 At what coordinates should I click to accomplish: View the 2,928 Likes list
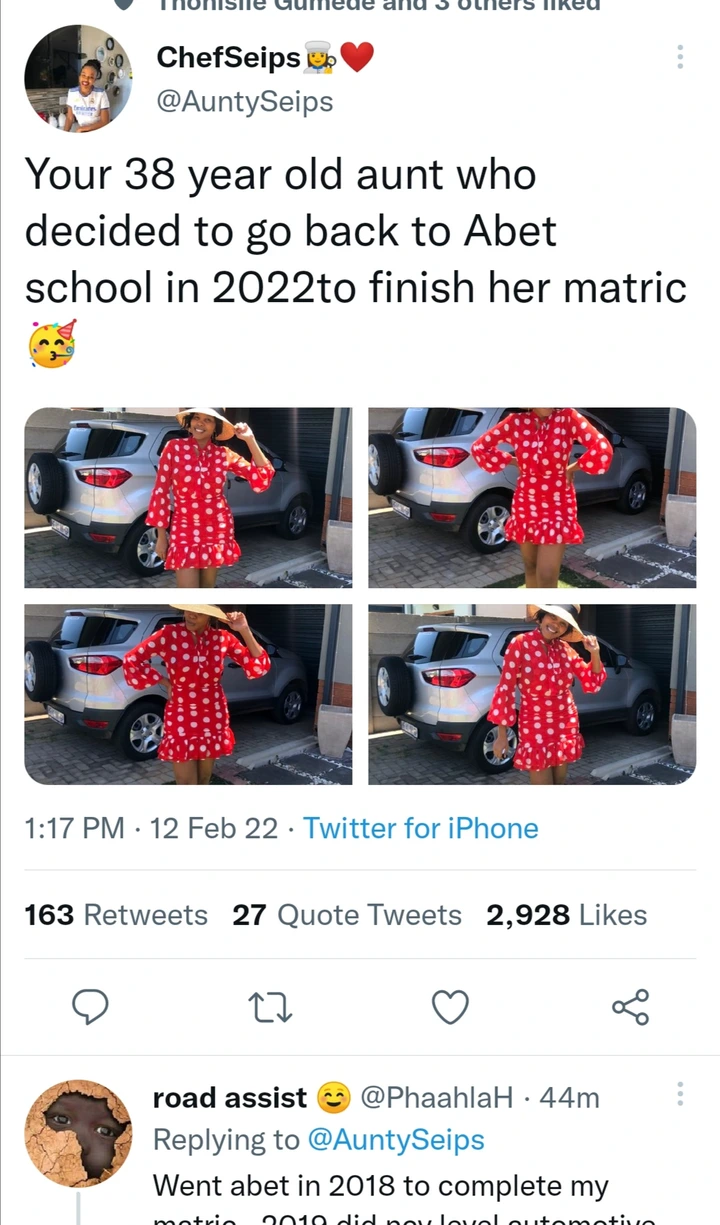[567, 915]
